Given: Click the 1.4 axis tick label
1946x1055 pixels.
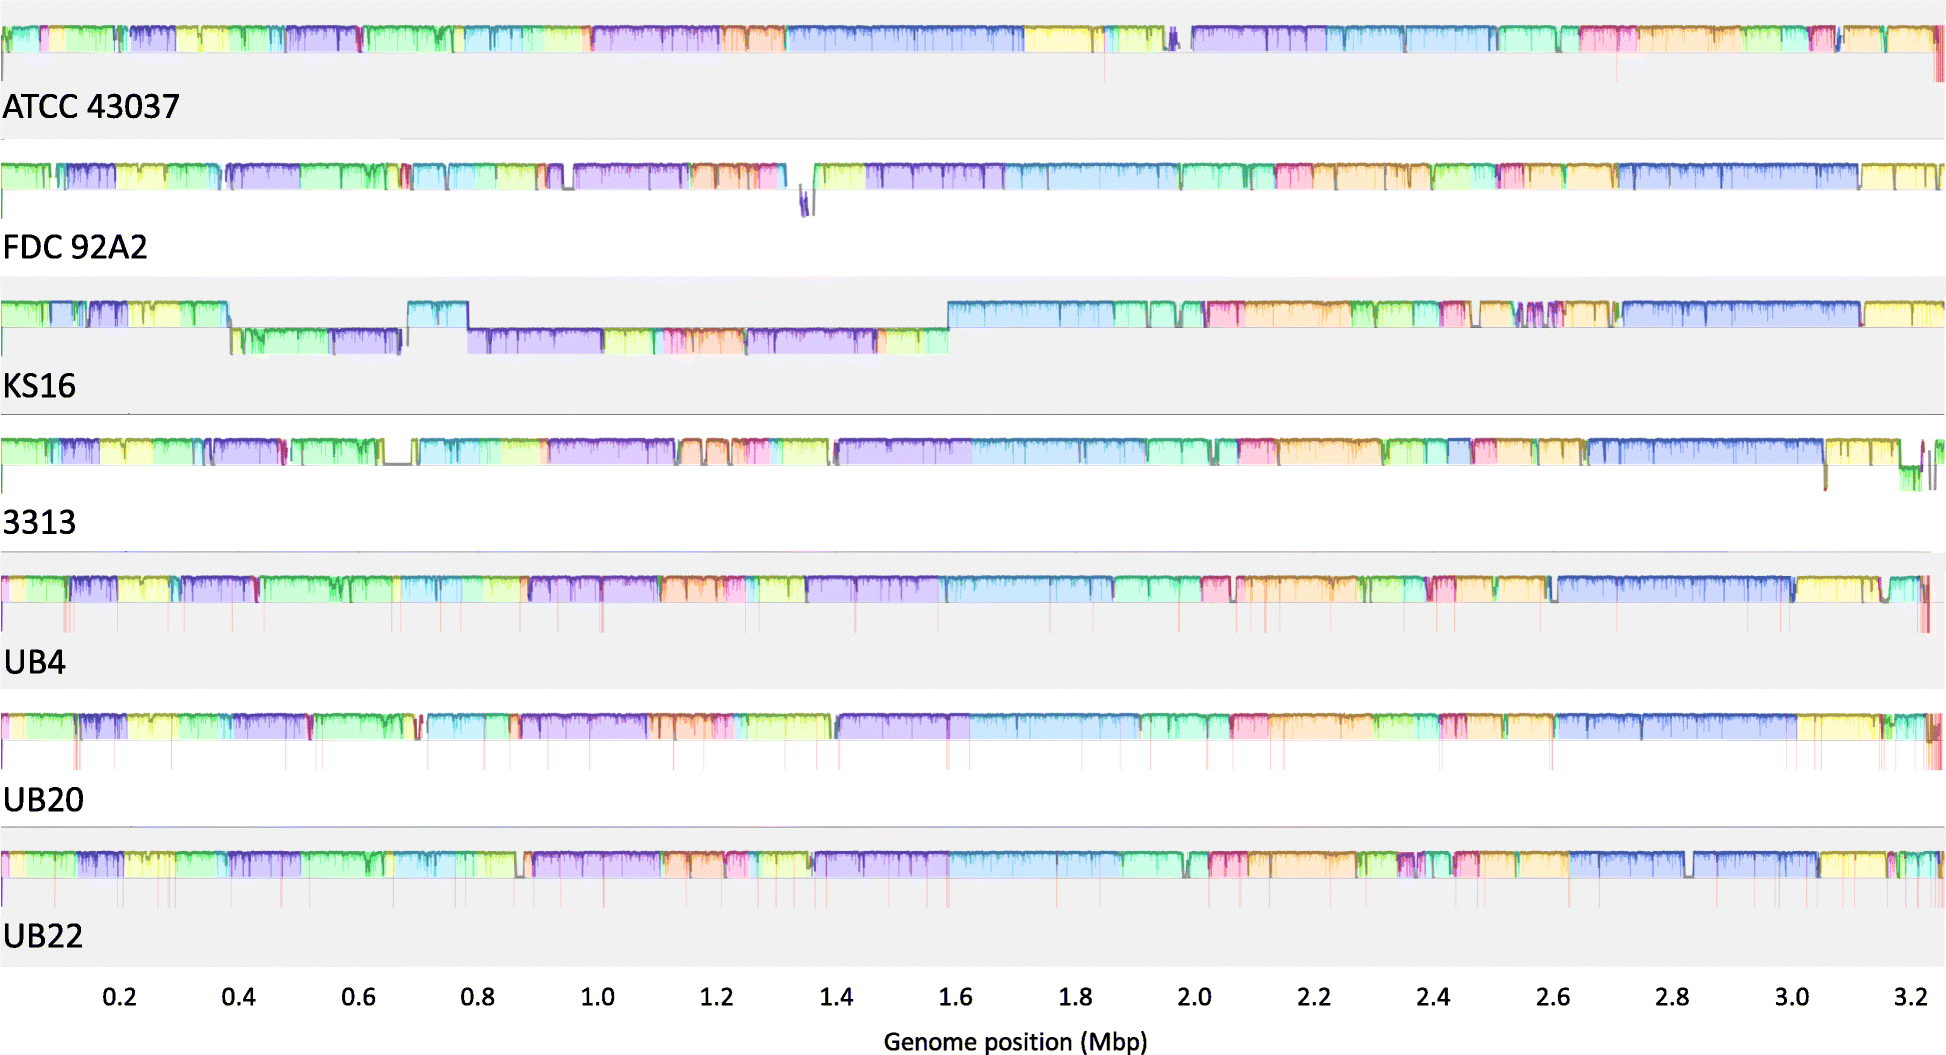Looking at the screenshot, I should [x=836, y=997].
